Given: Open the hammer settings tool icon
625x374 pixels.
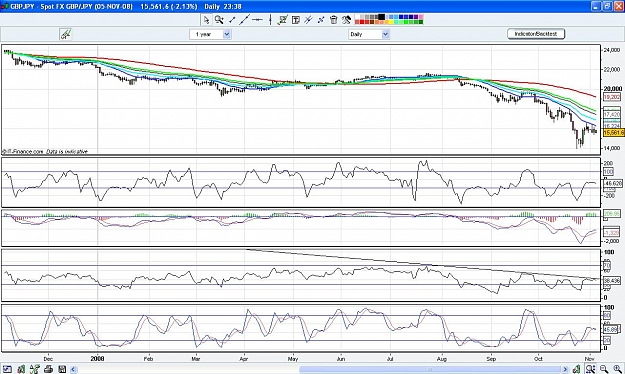Looking at the screenshot, I should tap(346, 20).
